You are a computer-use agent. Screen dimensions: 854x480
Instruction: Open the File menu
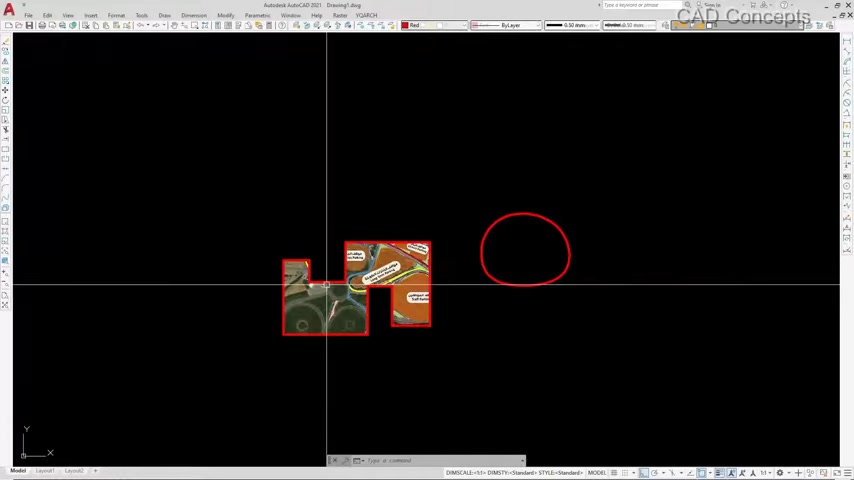point(28,15)
